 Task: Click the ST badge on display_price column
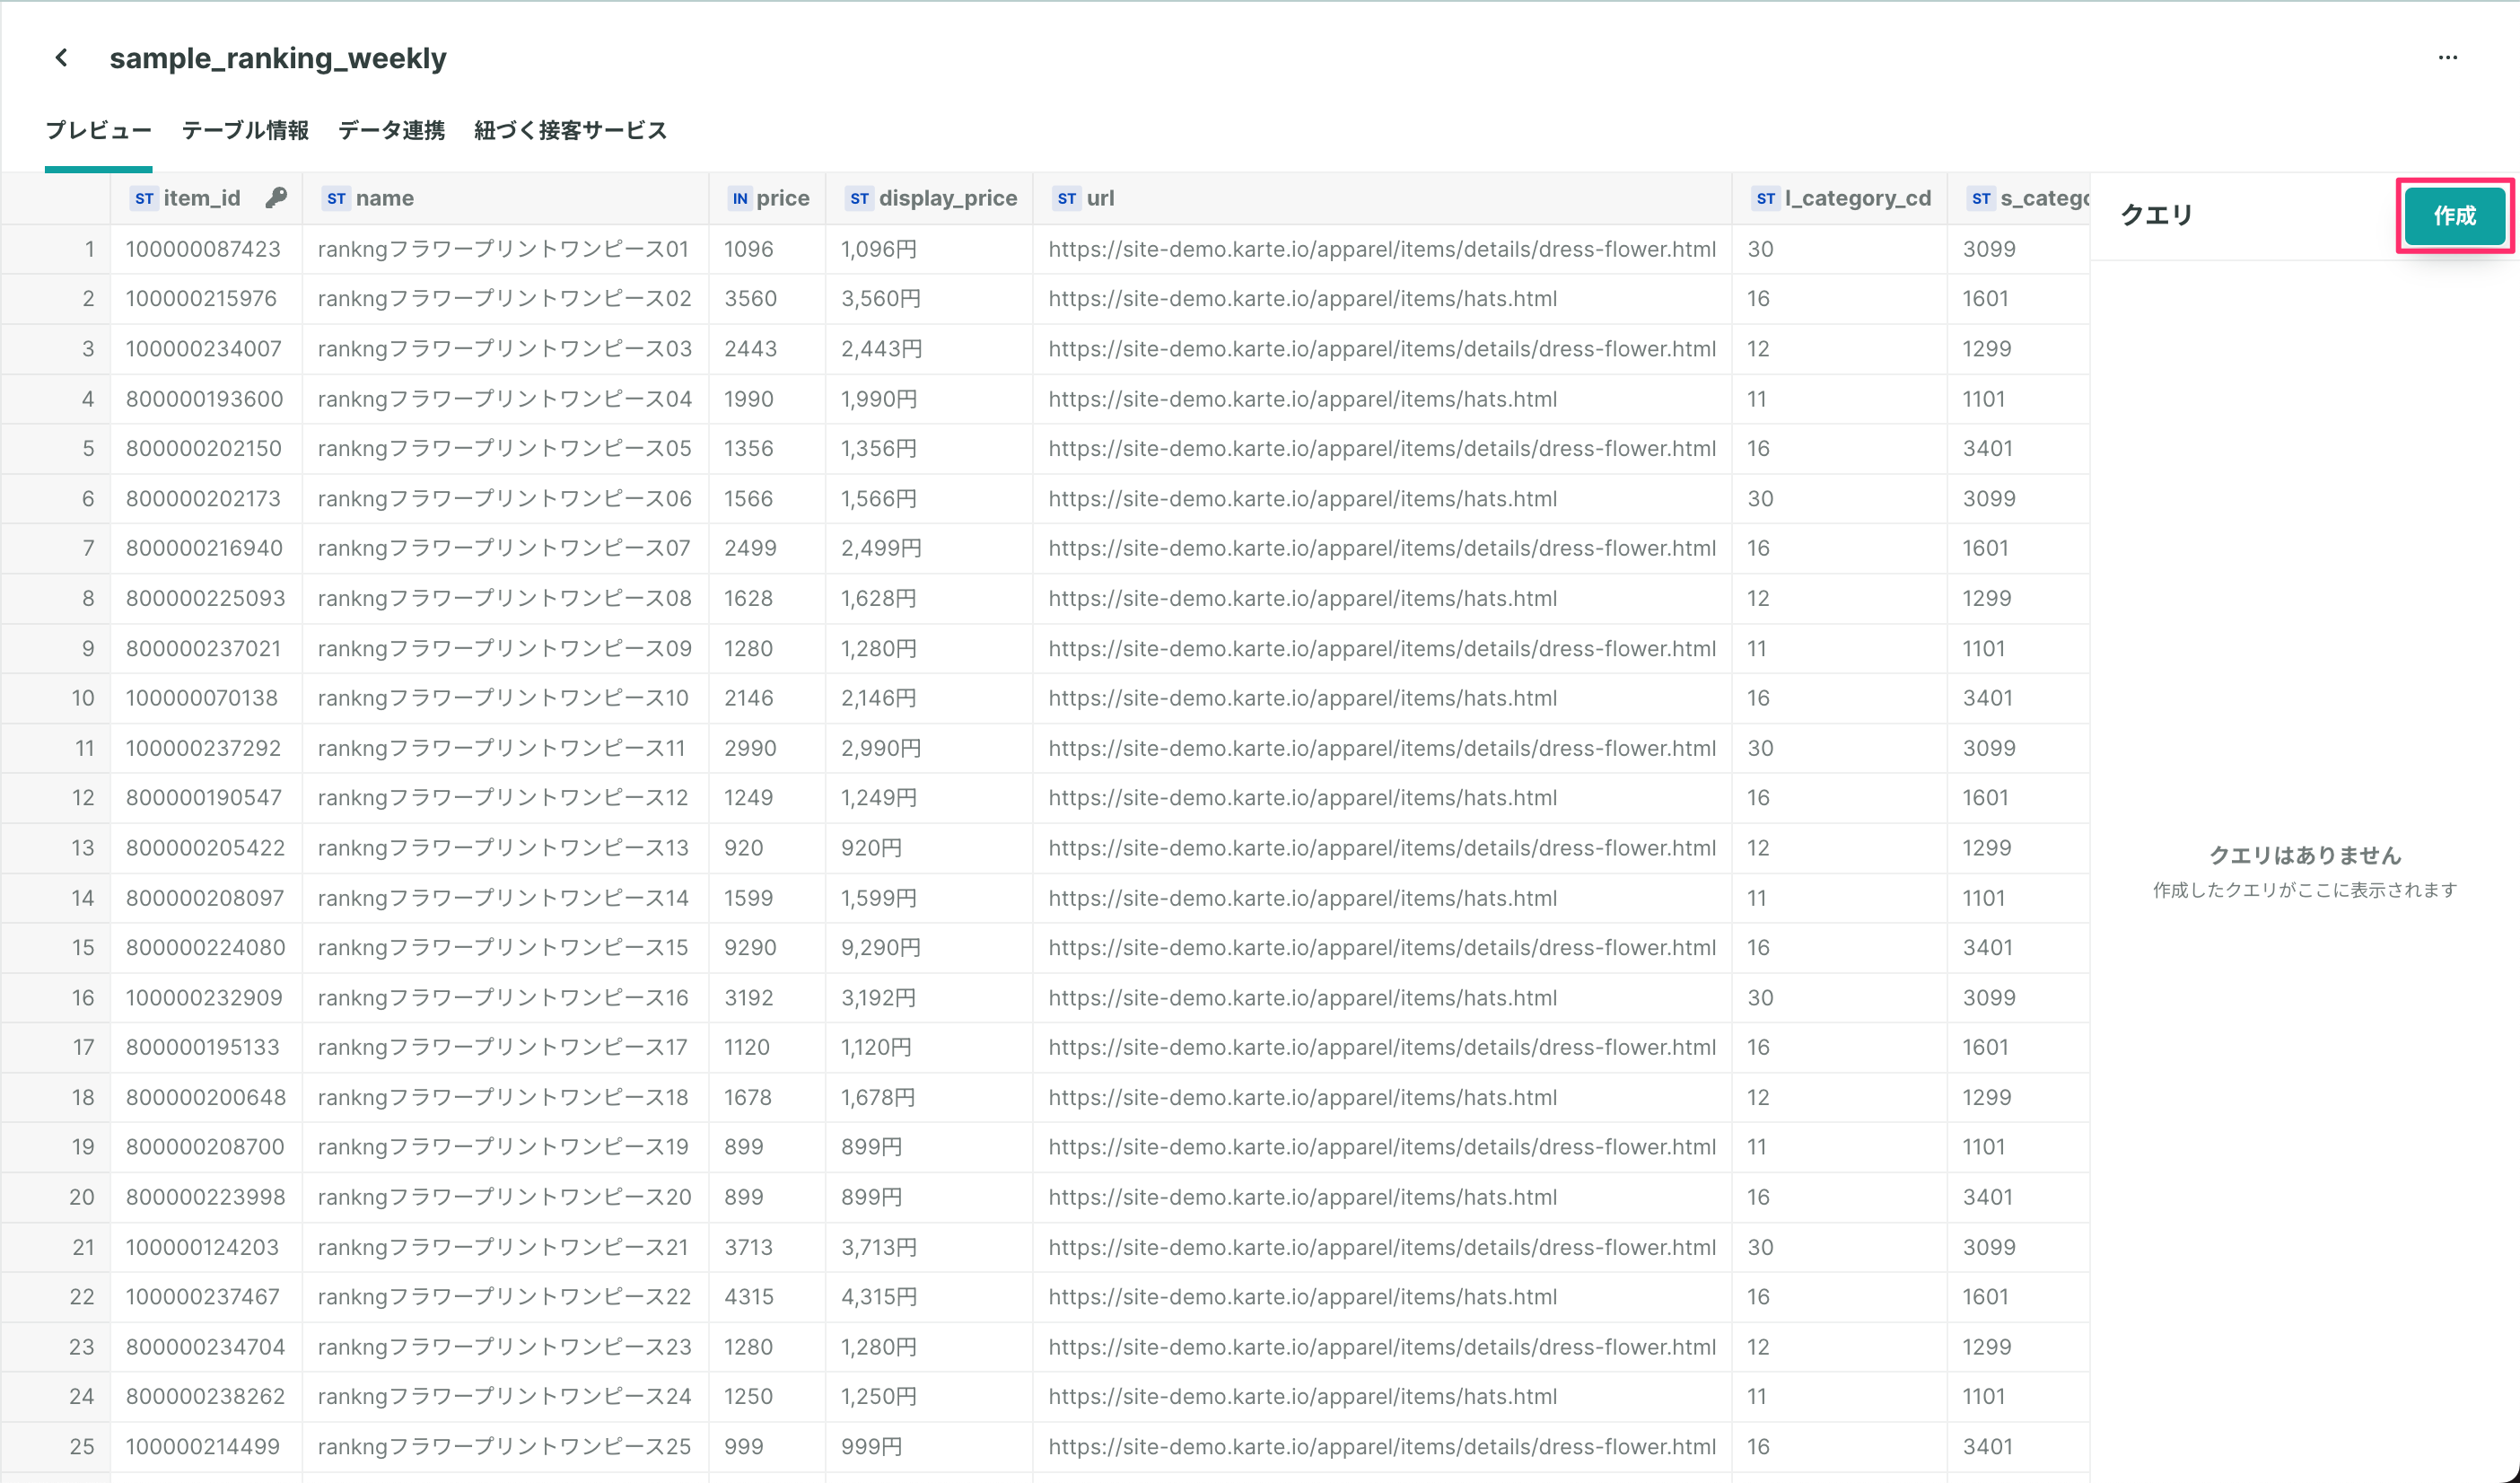tap(859, 199)
